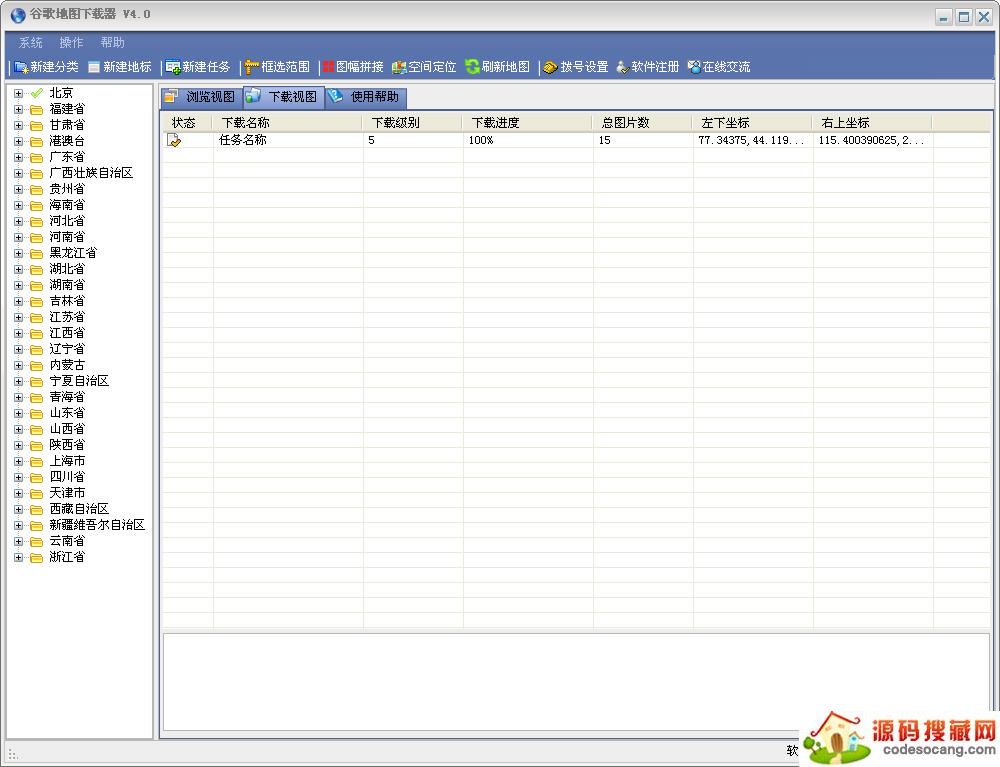Click the task status icon in 任务名称 row
This screenshot has width=1000, height=767.
point(174,140)
